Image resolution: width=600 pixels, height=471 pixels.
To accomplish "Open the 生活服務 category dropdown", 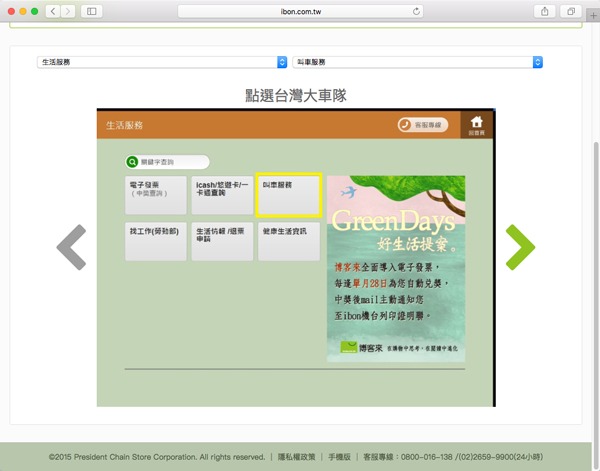I will coord(162,62).
